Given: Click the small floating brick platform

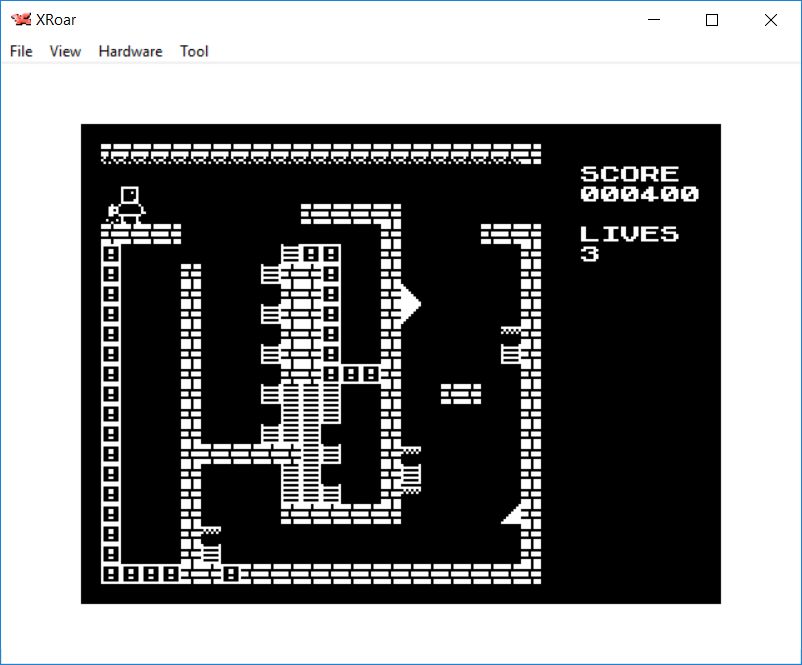Looking at the screenshot, I should click(x=461, y=394).
